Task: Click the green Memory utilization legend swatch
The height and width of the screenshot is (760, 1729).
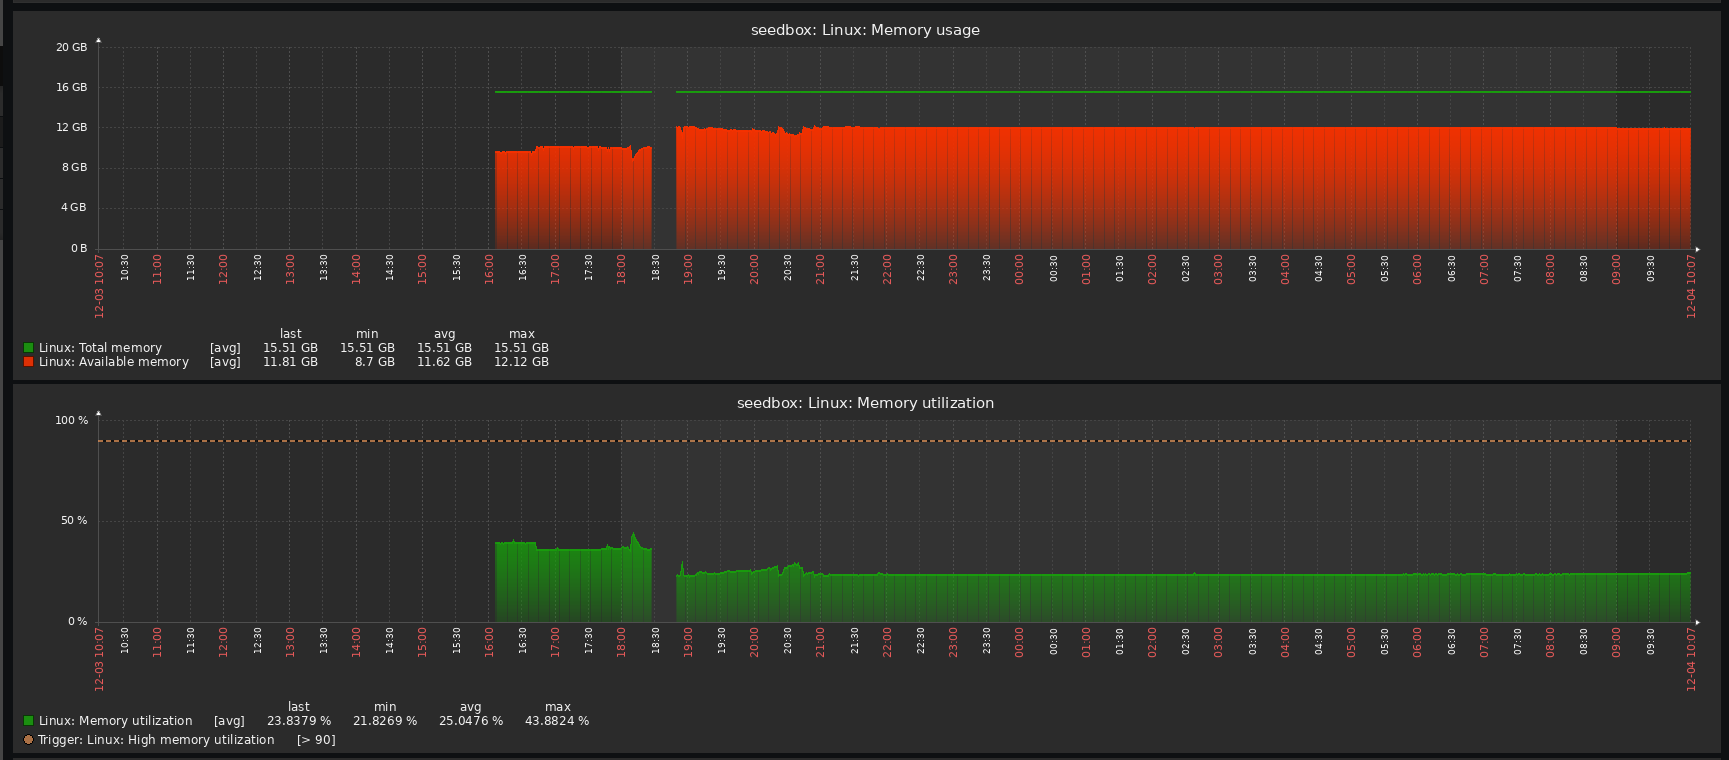Action: (x=28, y=721)
